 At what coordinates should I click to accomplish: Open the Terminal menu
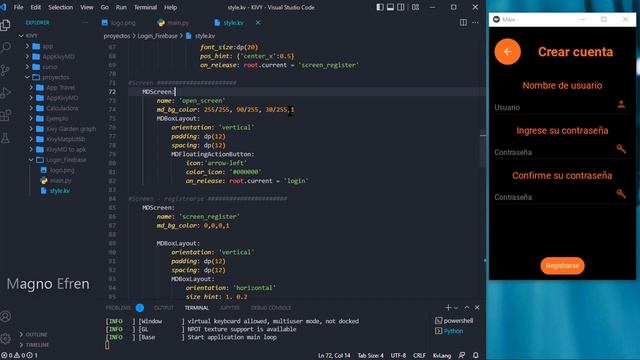coord(145,7)
